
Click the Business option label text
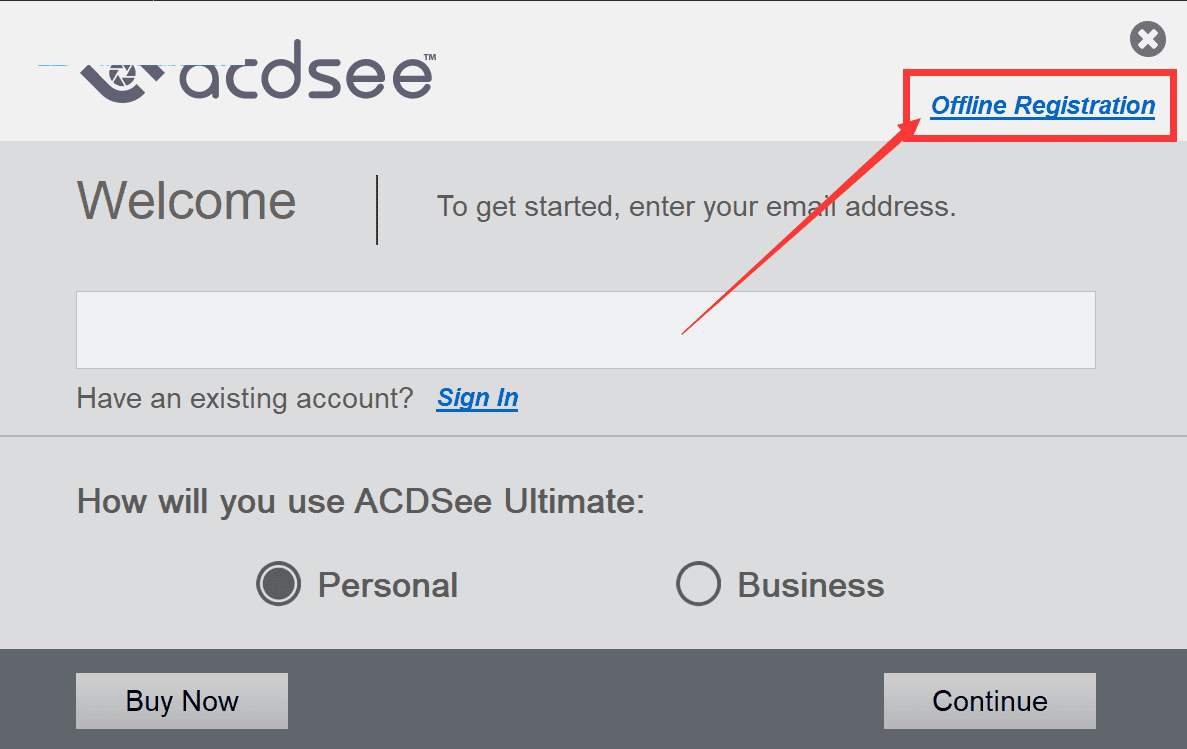(x=810, y=585)
